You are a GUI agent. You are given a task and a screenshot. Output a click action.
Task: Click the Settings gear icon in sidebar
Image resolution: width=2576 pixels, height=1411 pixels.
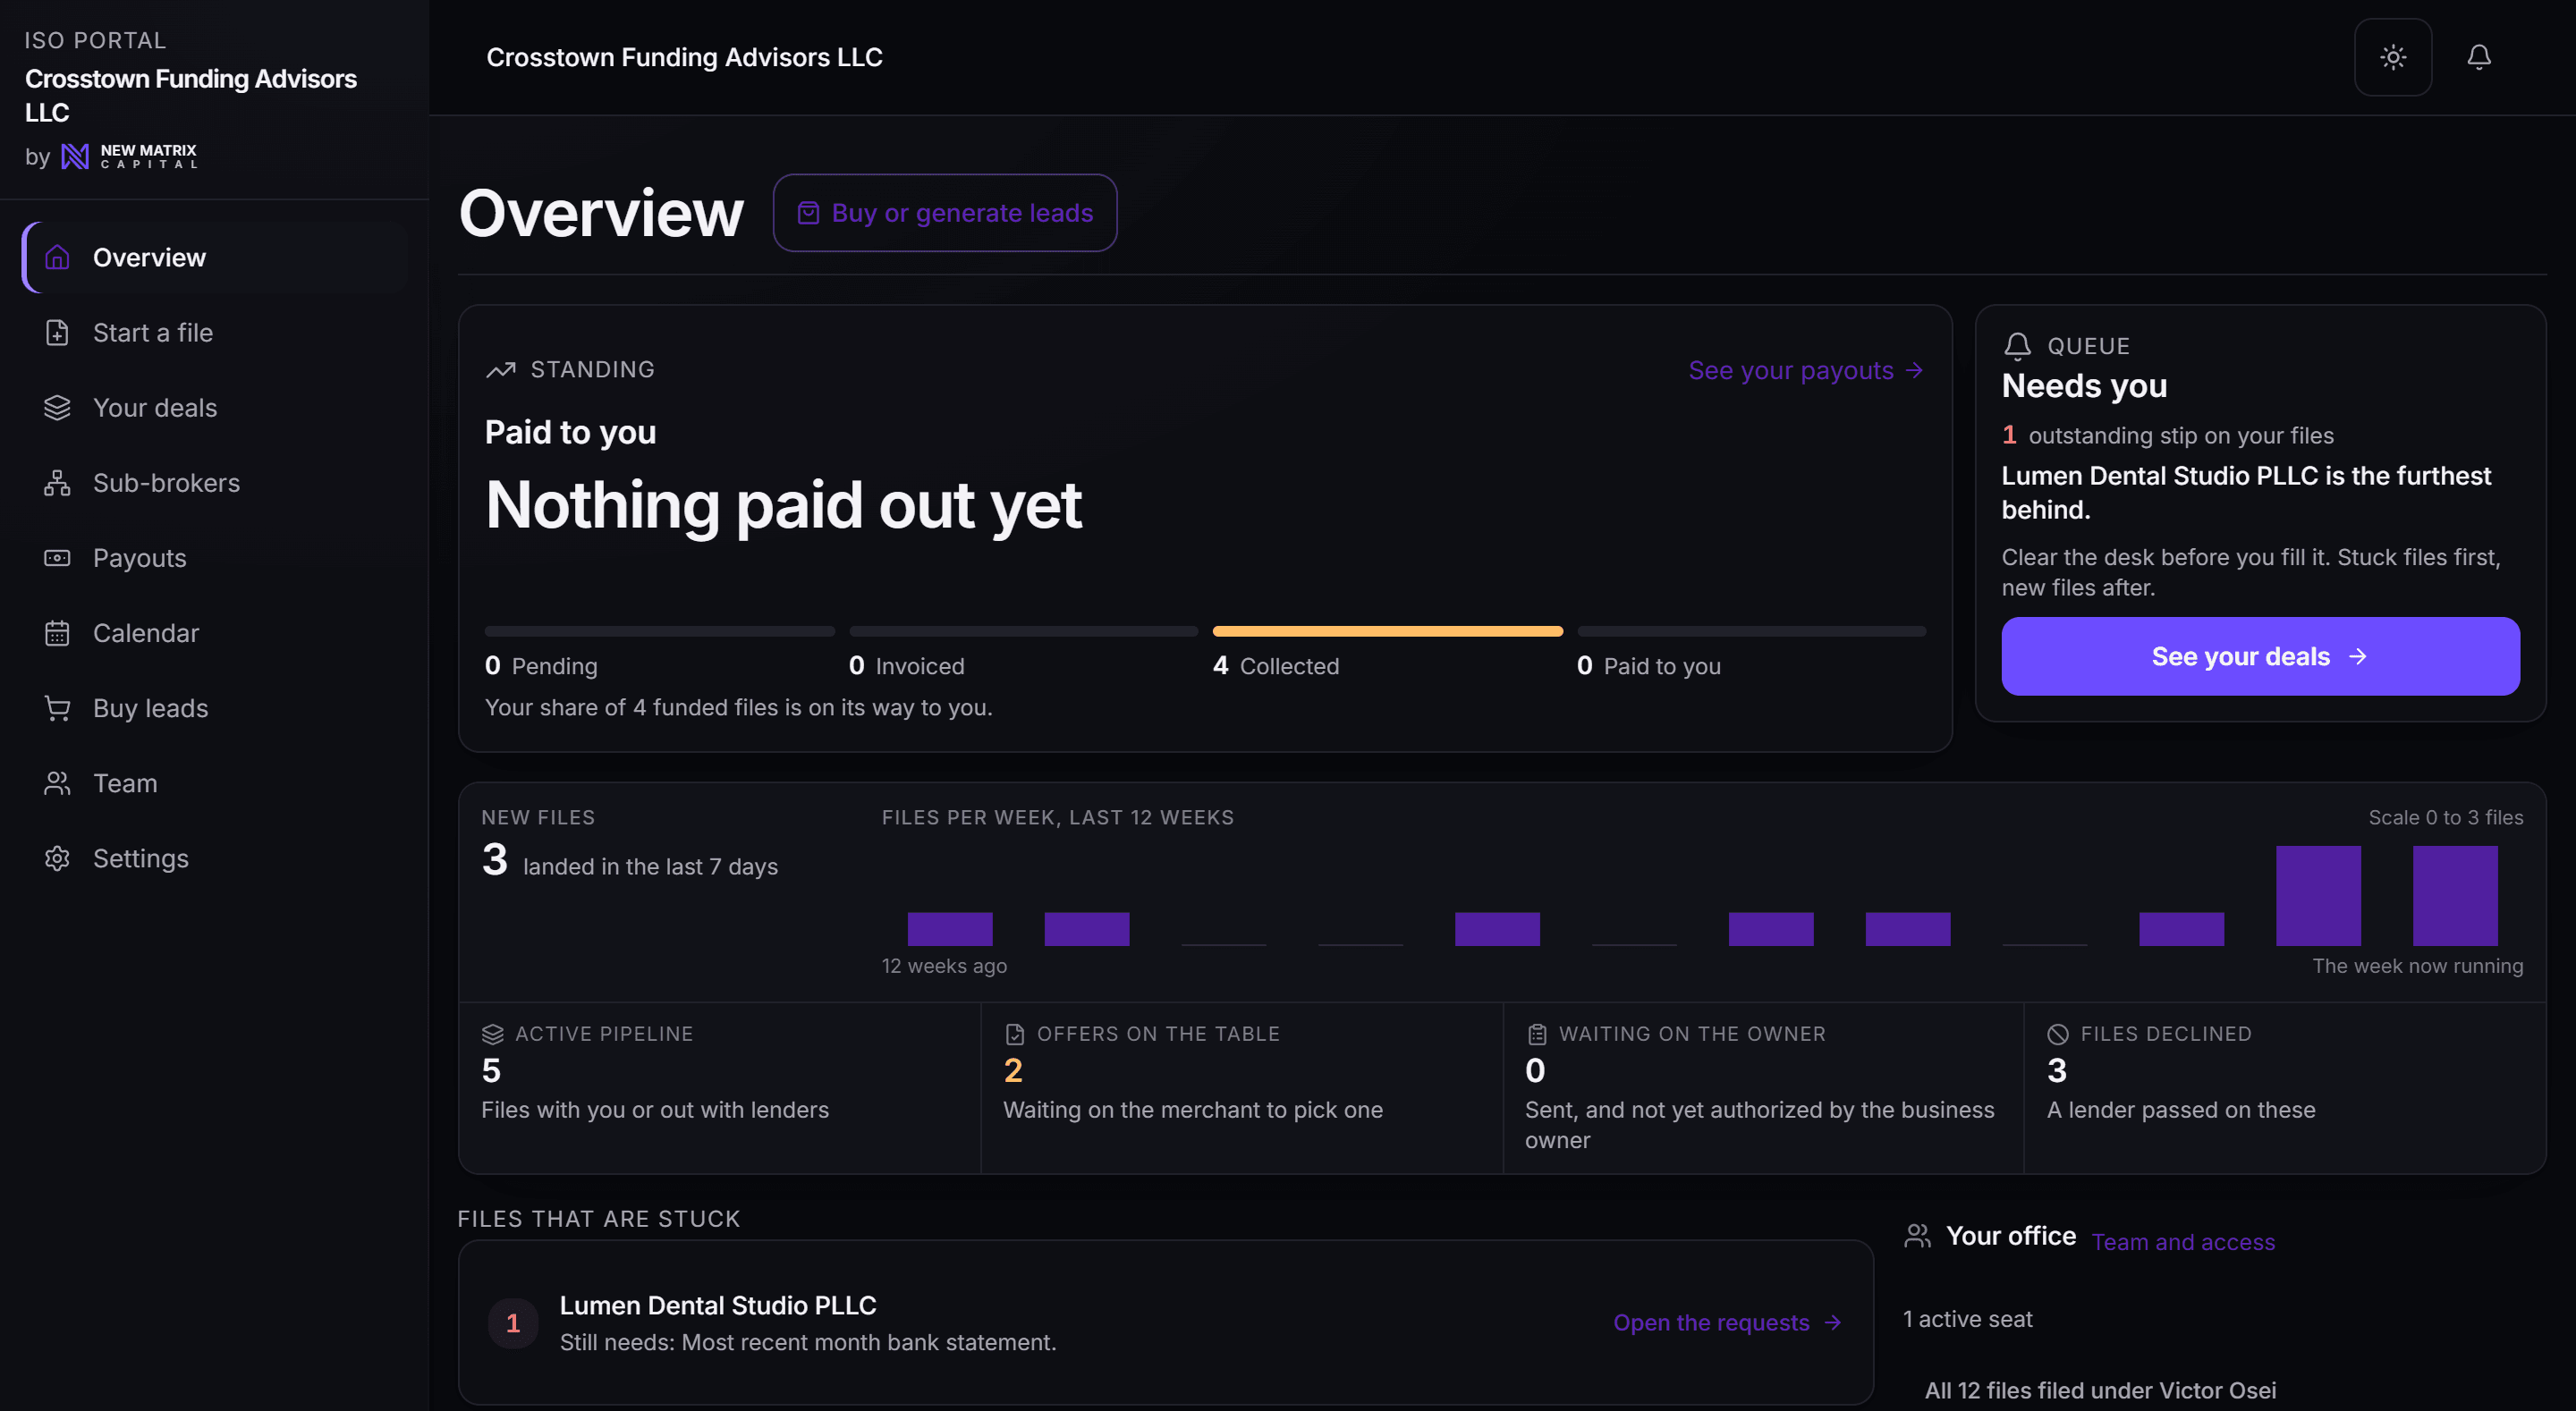tap(57, 857)
